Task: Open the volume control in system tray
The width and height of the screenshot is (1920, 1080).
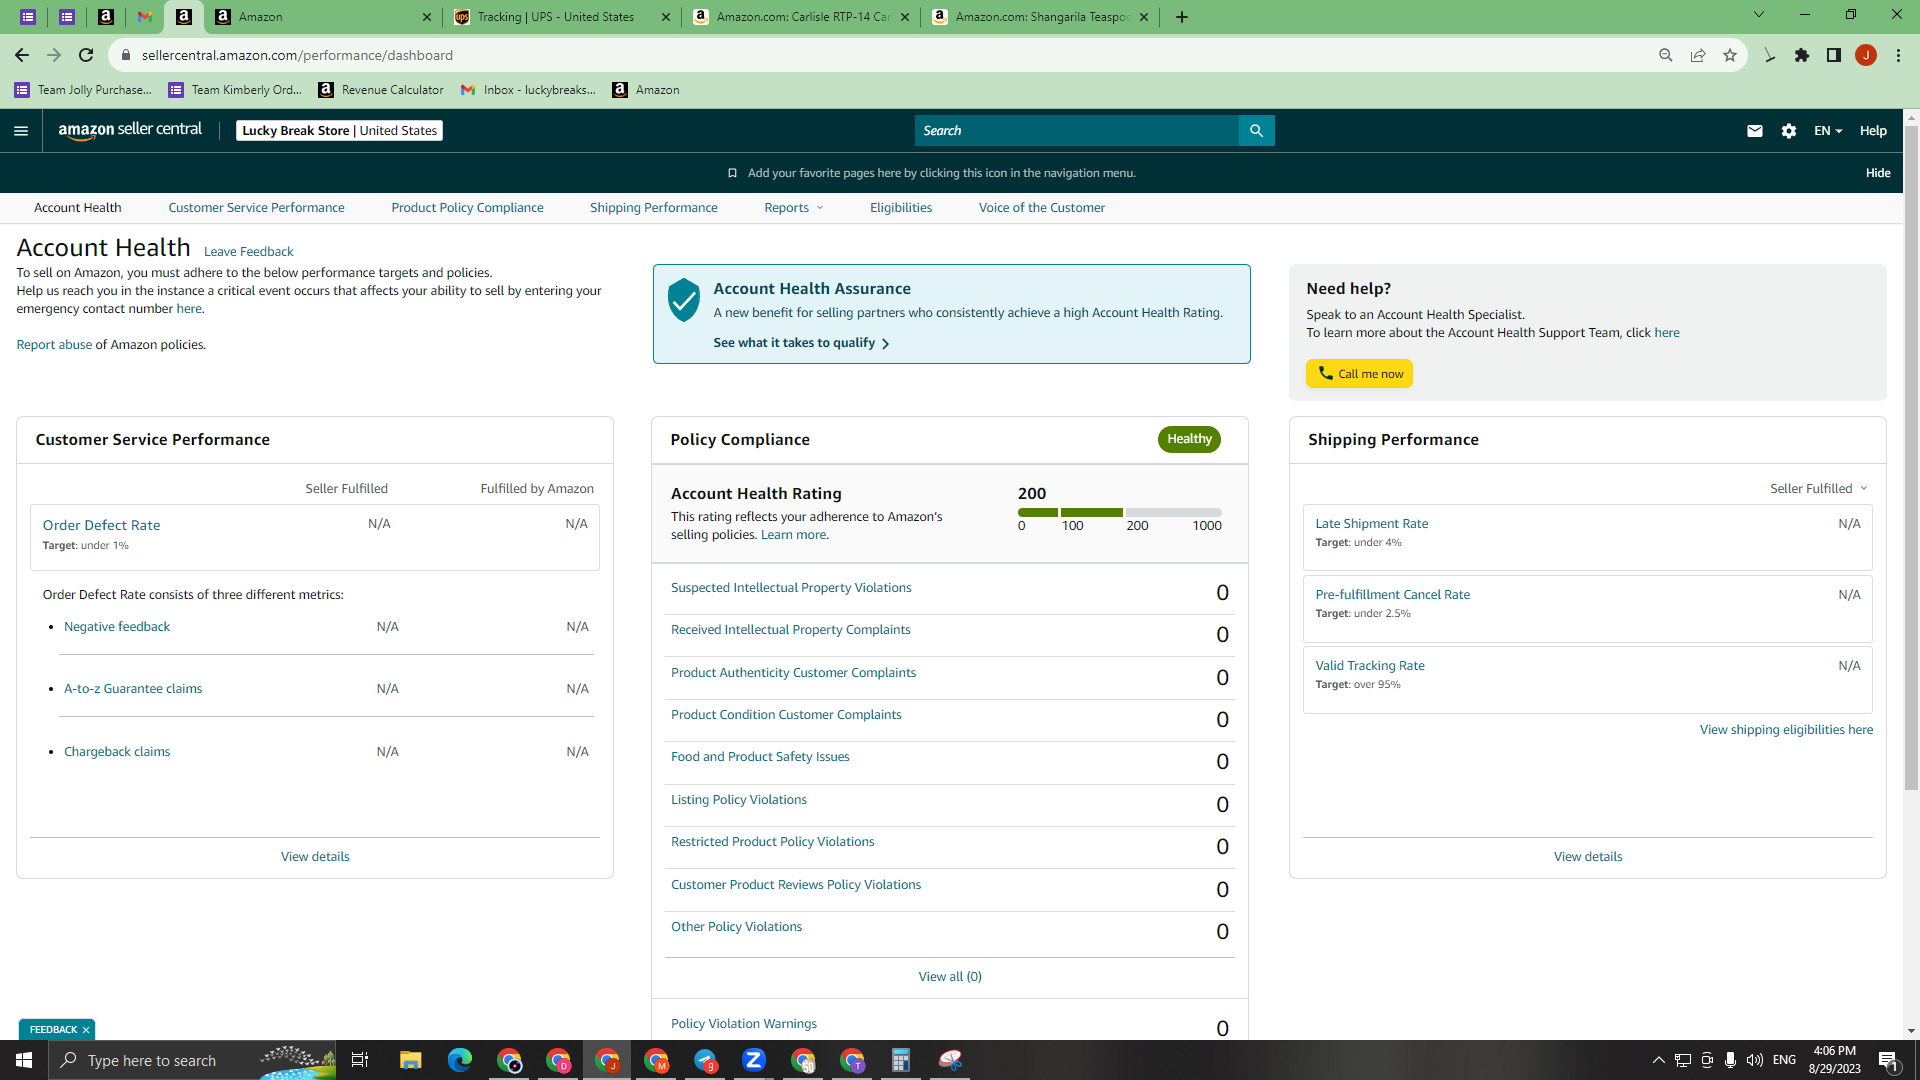Action: [1755, 1060]
